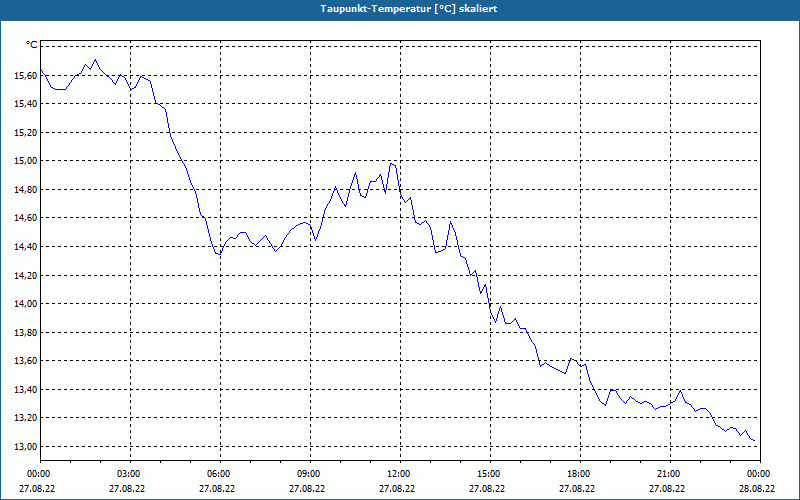
Task: Select the 27.08.22 date under the first 00:00
Action: (x=37, y=489)
